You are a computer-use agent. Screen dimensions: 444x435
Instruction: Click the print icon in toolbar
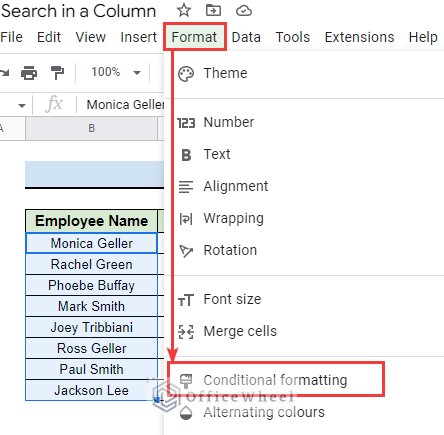29,73
